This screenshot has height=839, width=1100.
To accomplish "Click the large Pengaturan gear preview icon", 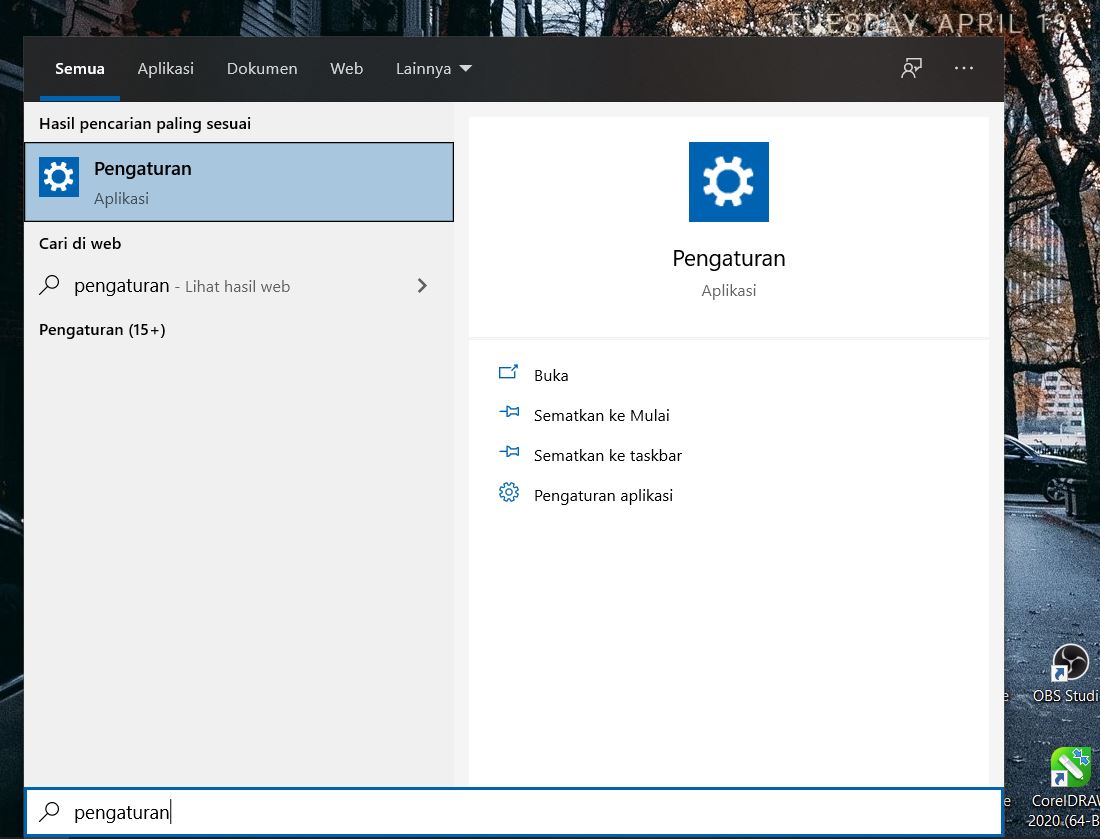I will click(x=728, y=182).
